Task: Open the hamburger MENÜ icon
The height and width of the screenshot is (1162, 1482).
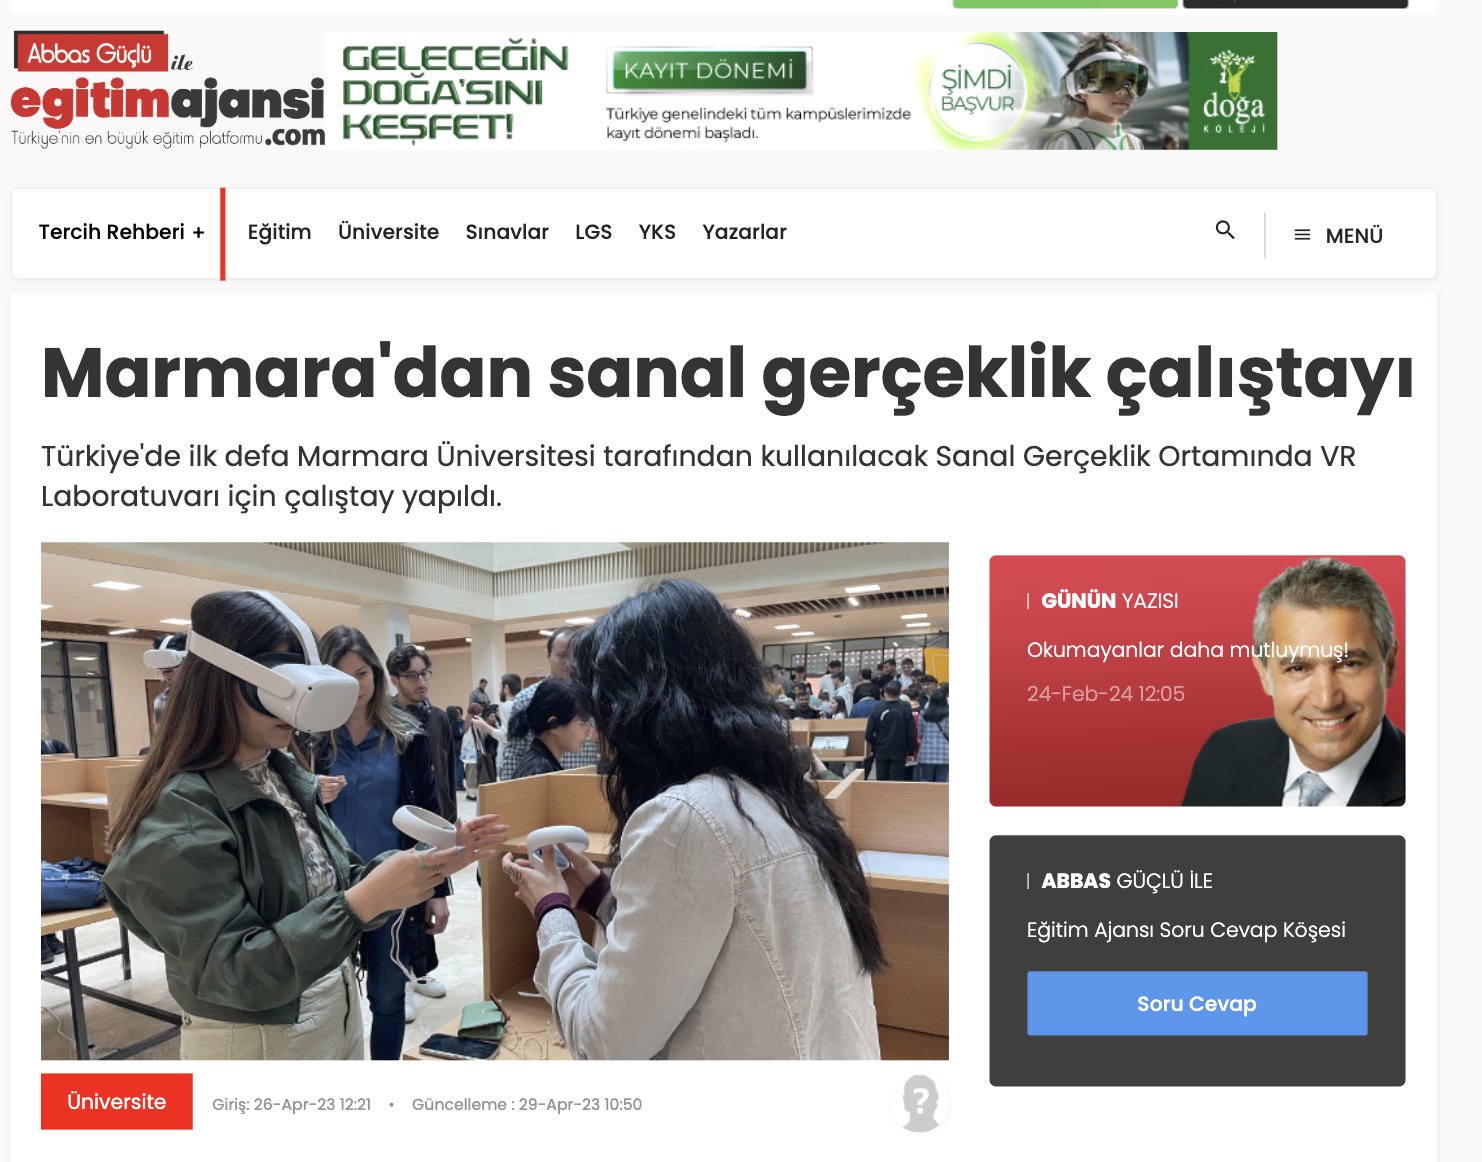Action: pos(1302,235)
